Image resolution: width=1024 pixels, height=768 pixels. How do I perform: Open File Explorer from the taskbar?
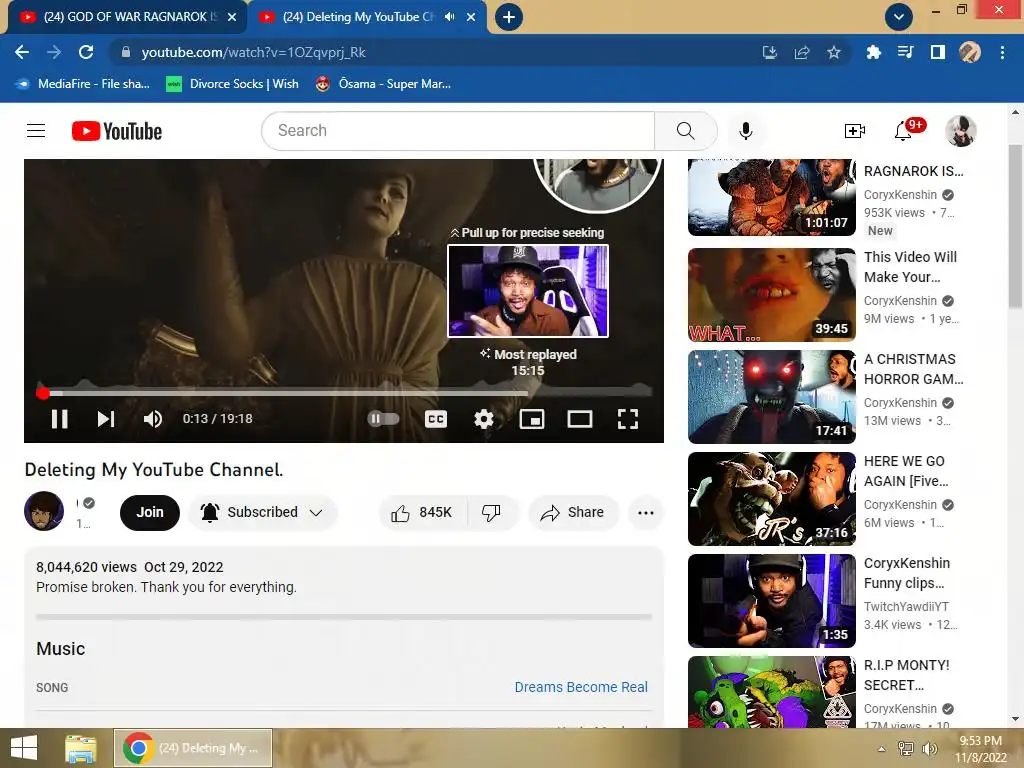81,748
